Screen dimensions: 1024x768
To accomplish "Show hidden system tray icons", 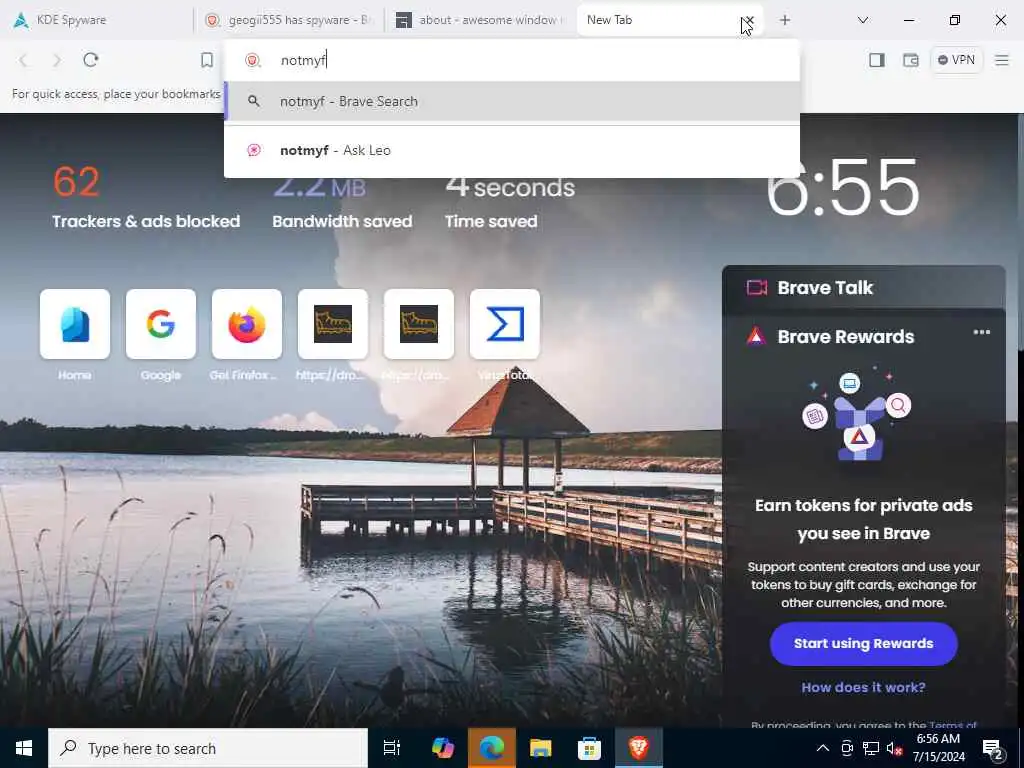I will pyautogui.click(x=823, y=748).
